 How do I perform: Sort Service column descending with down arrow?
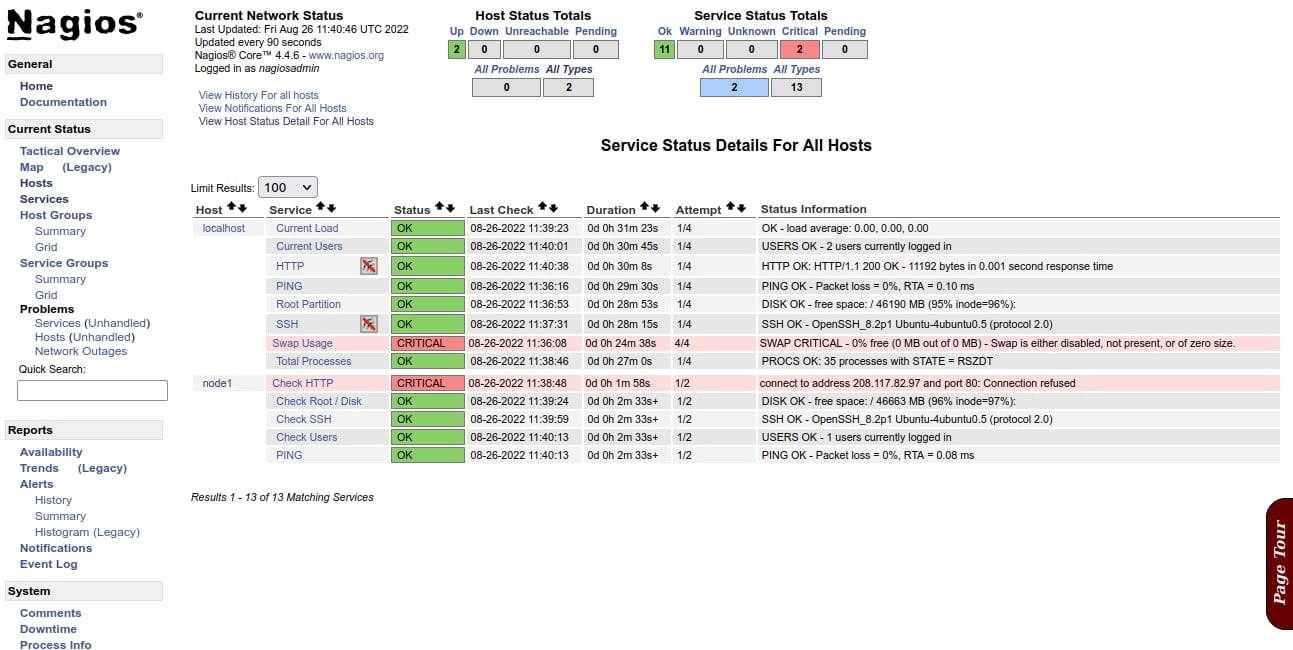(331, 207)
